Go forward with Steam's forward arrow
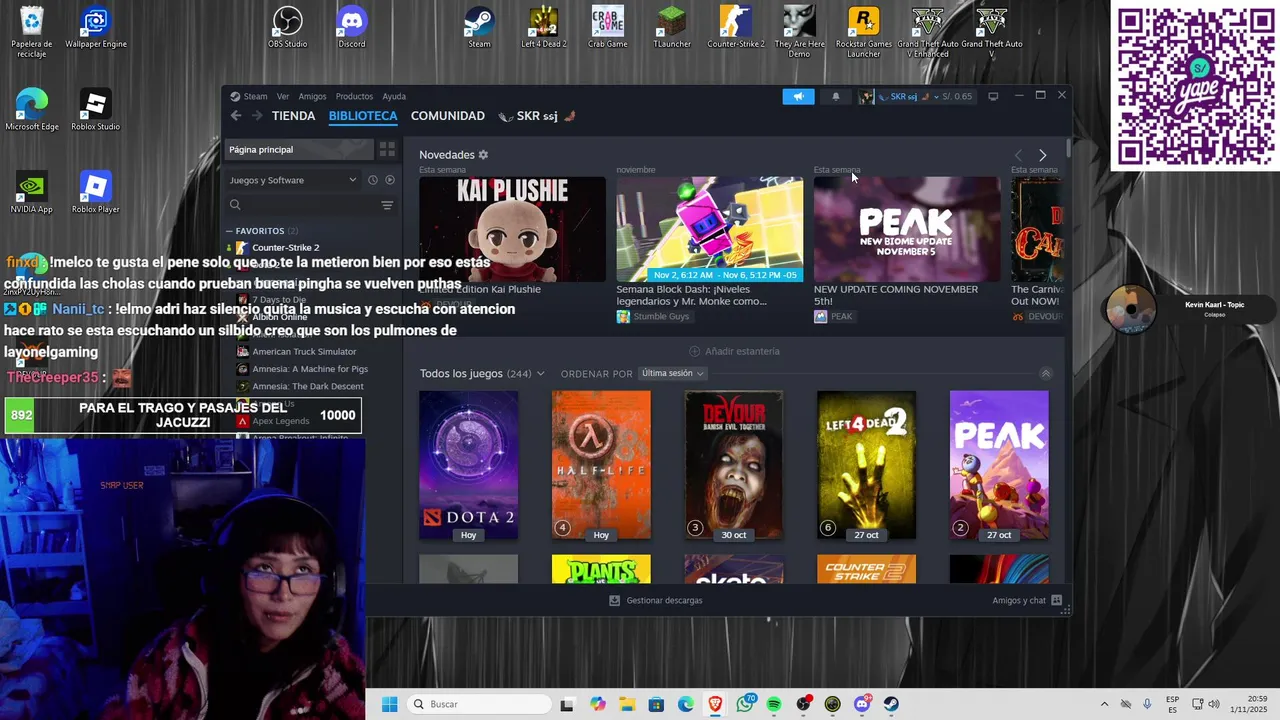 257,116
